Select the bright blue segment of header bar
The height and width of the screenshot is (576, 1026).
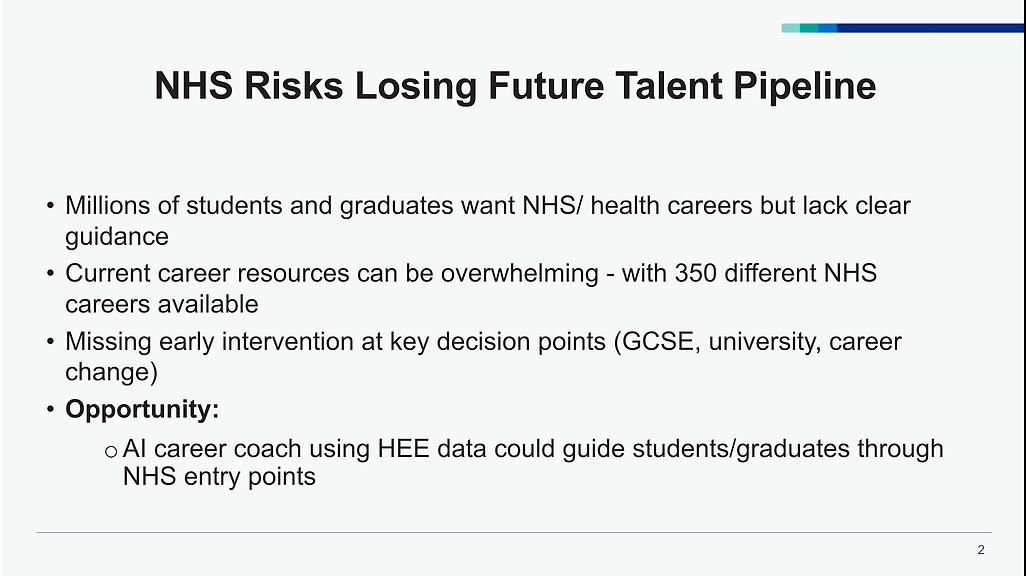tap(828, 28)
